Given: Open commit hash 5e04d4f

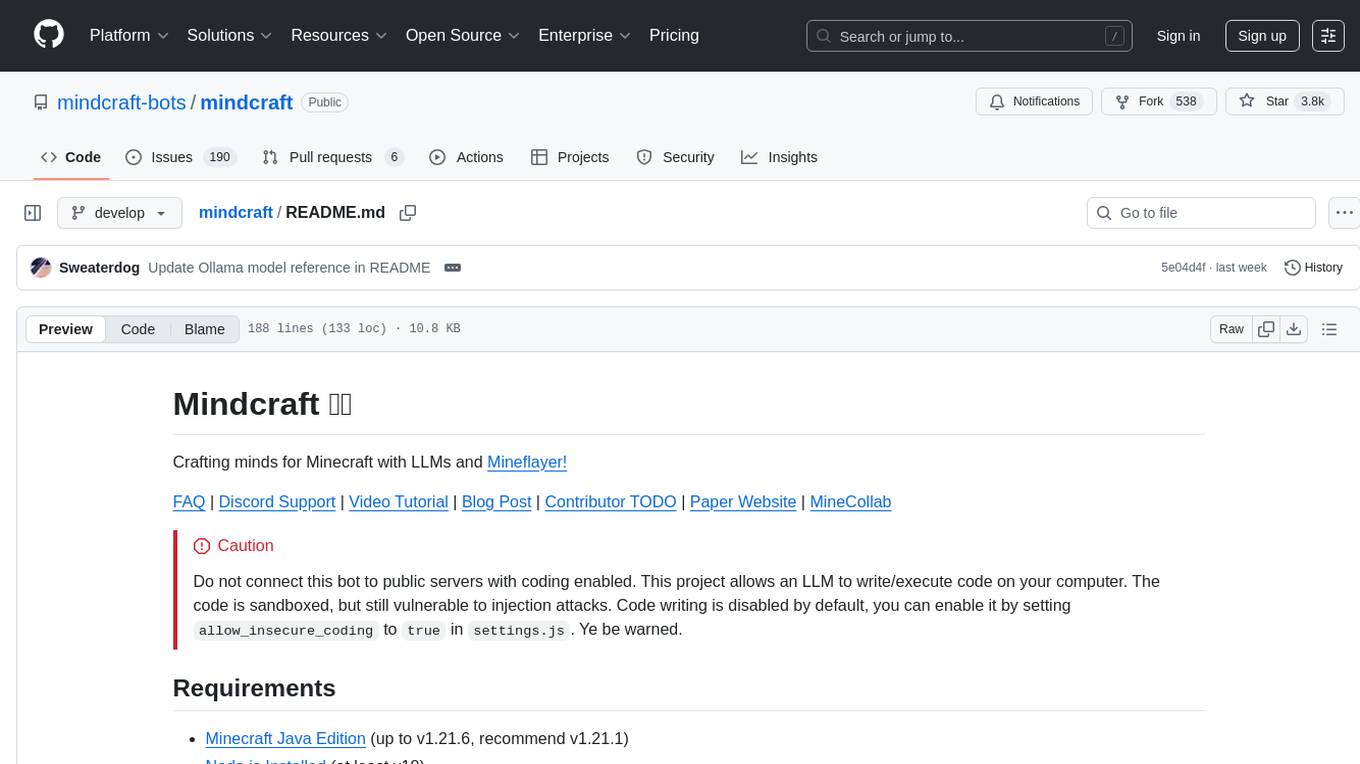Looking at the screenshot, I should click(x=1183, y=268).
